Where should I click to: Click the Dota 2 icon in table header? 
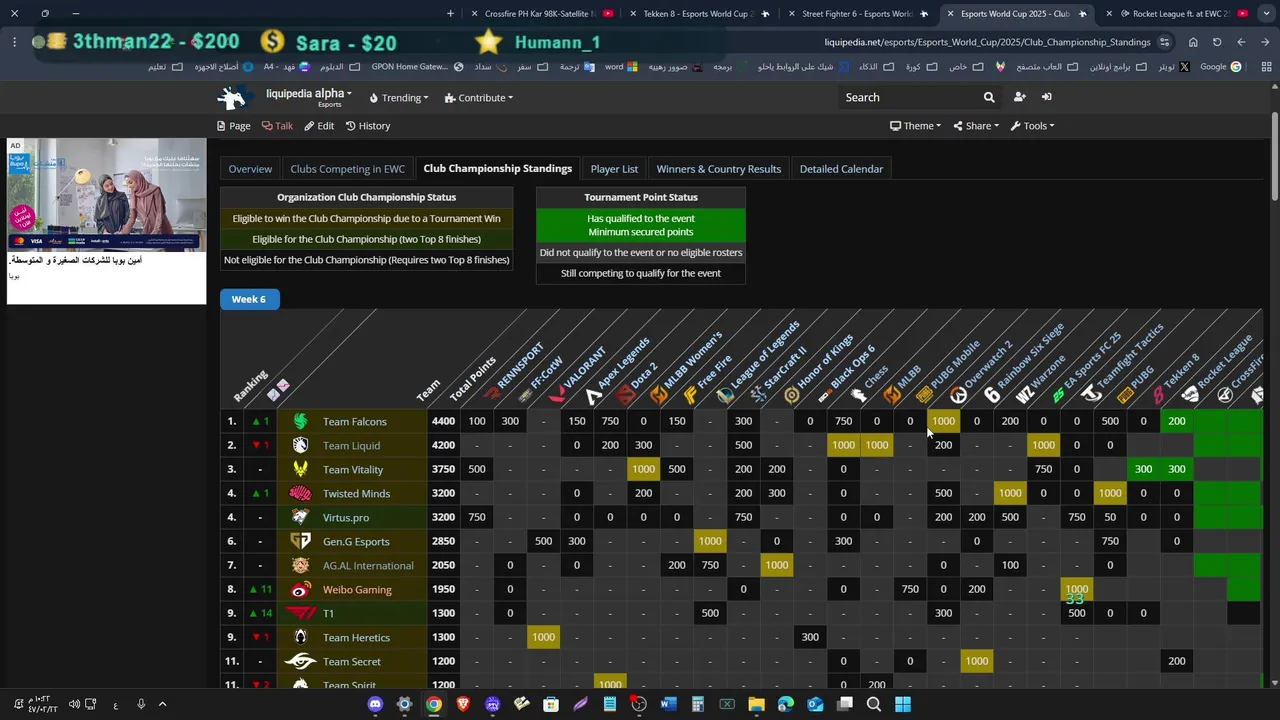pyautogui.click(x=626, y=395)
